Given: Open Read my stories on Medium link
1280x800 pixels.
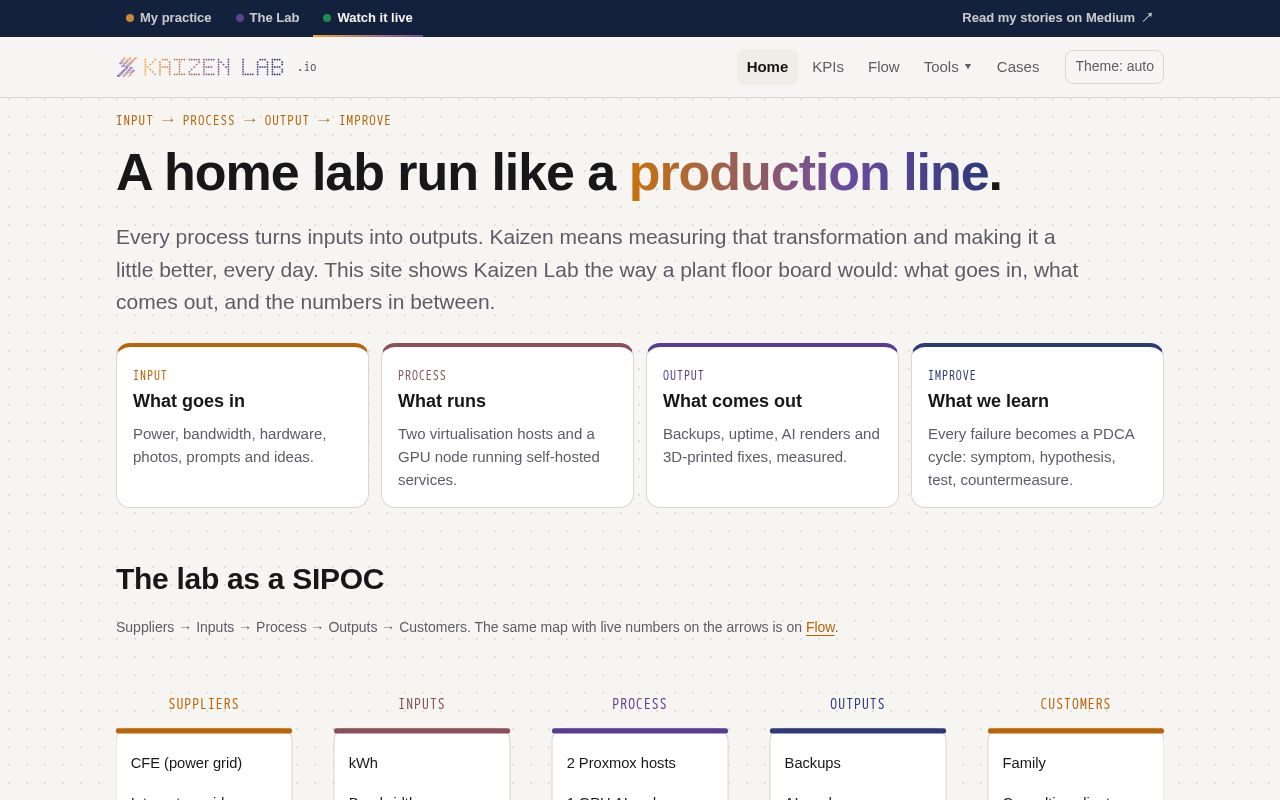Looking at the screenshot, I should coord(1057,17).
